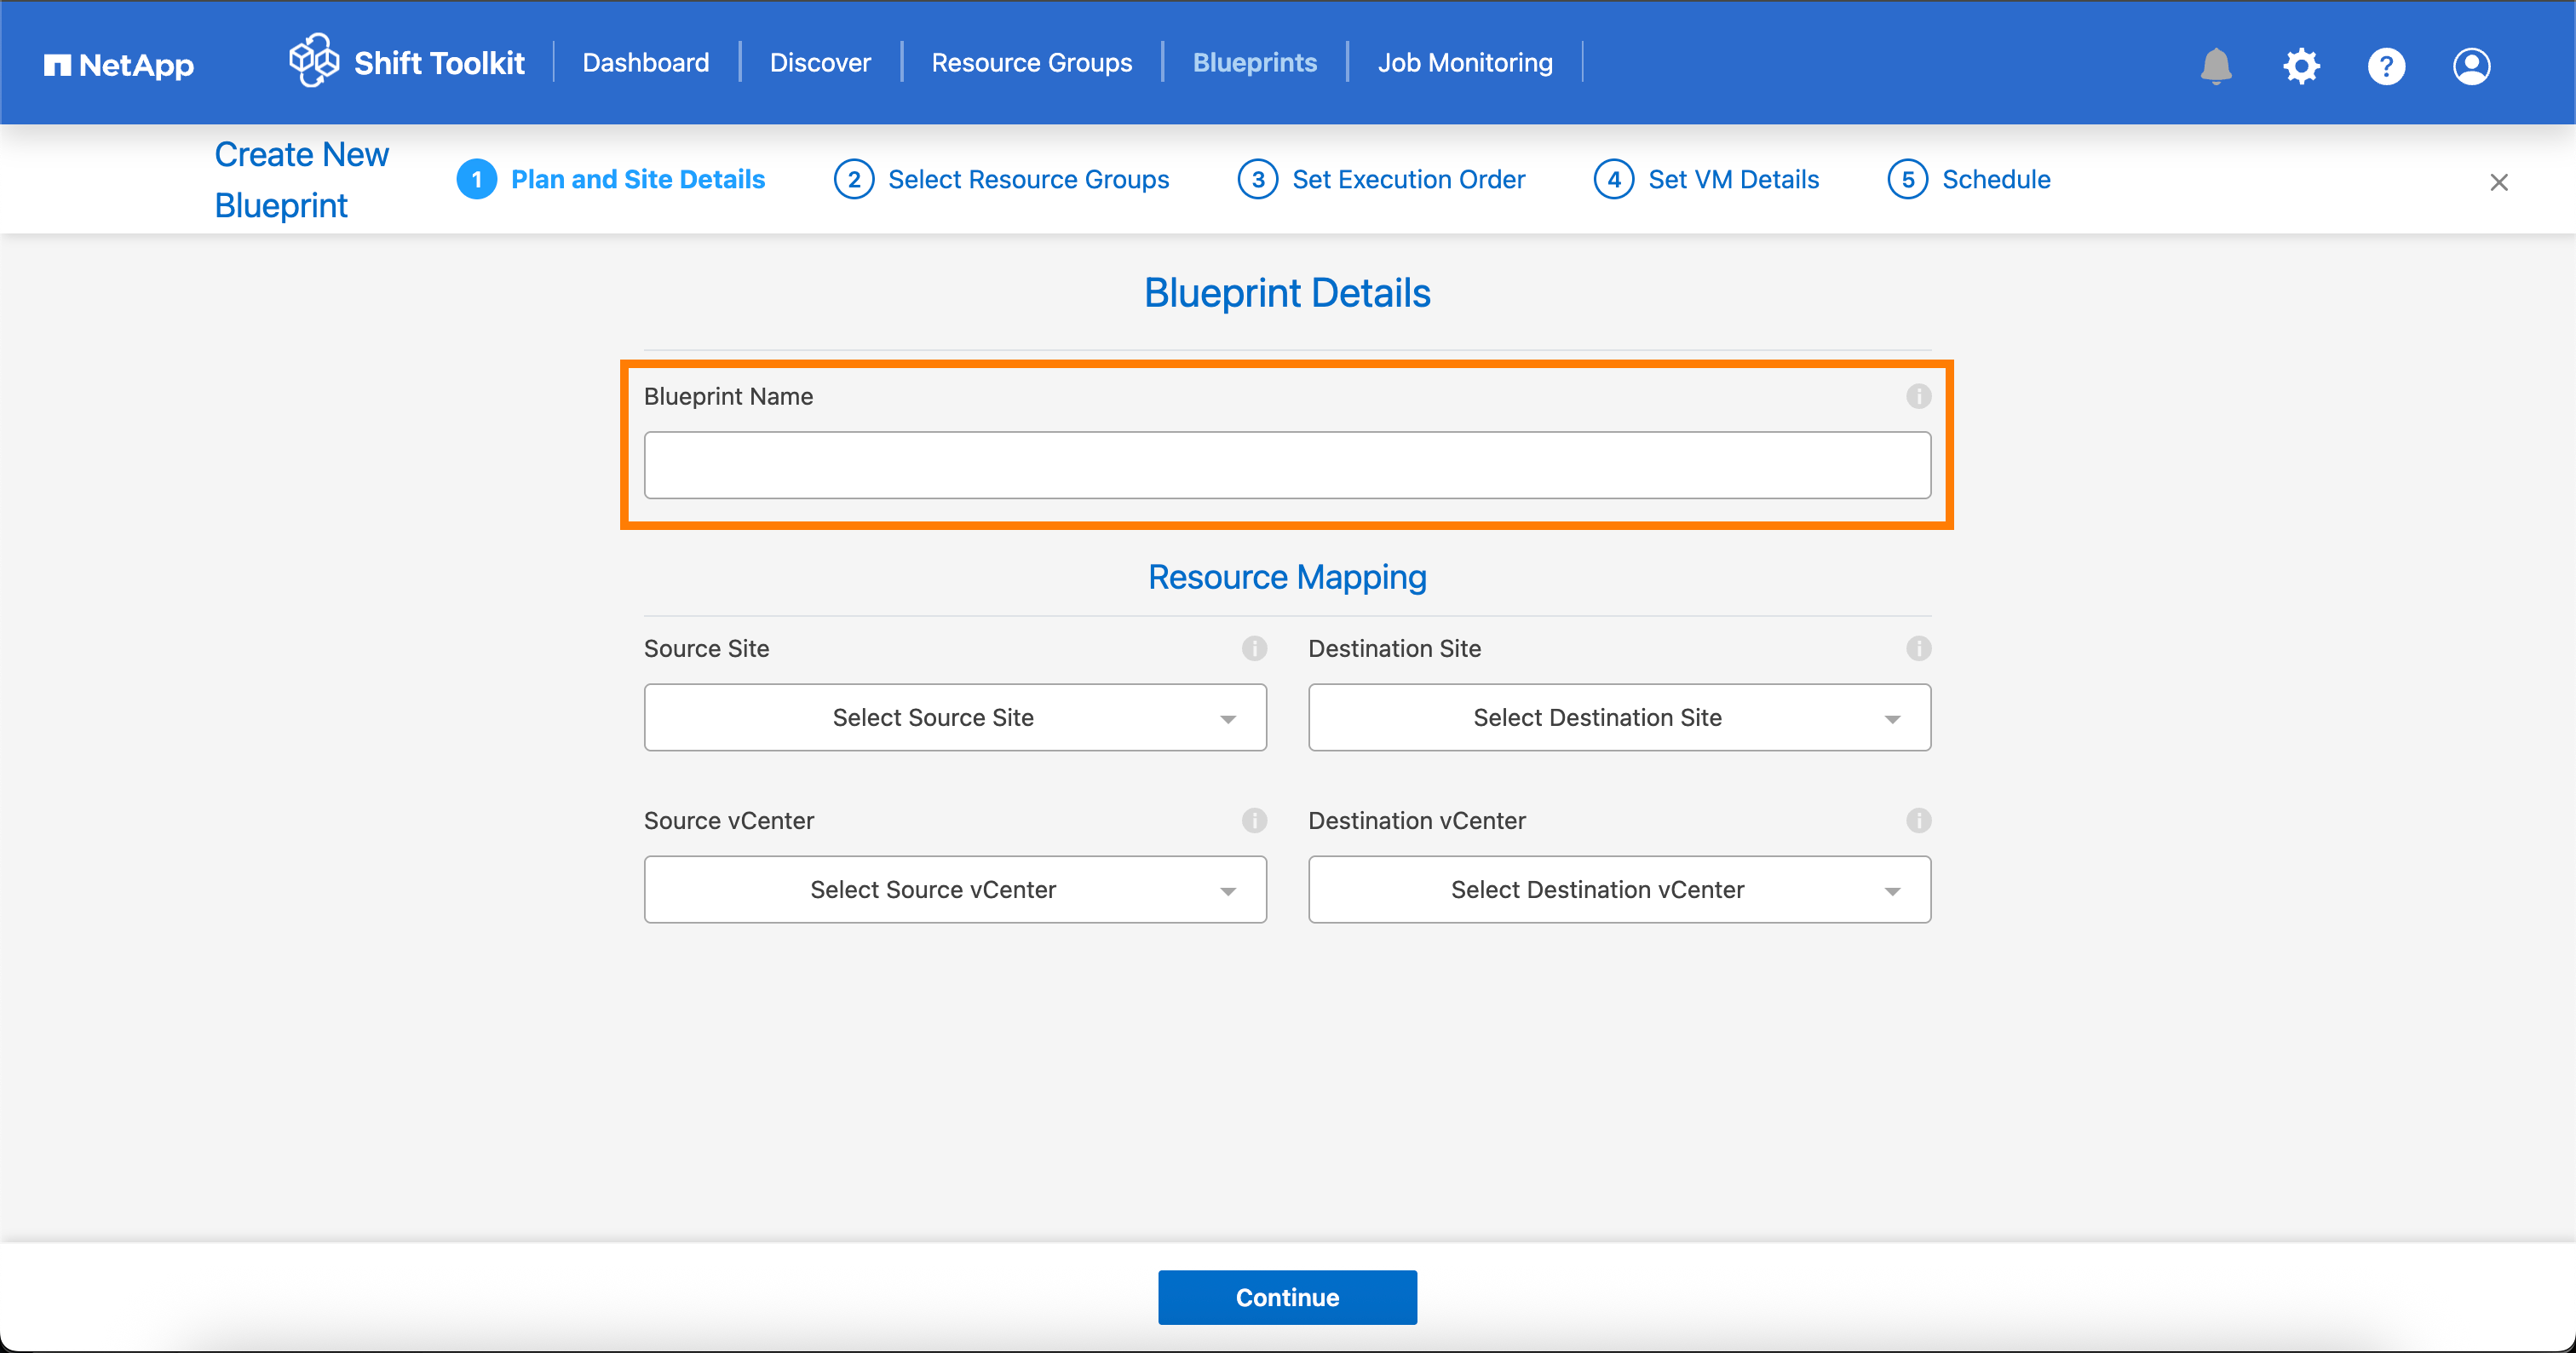Screen dimensions: 2576x1353
Task: Open the Select Source Site dropdown
Action: point(955,717)
